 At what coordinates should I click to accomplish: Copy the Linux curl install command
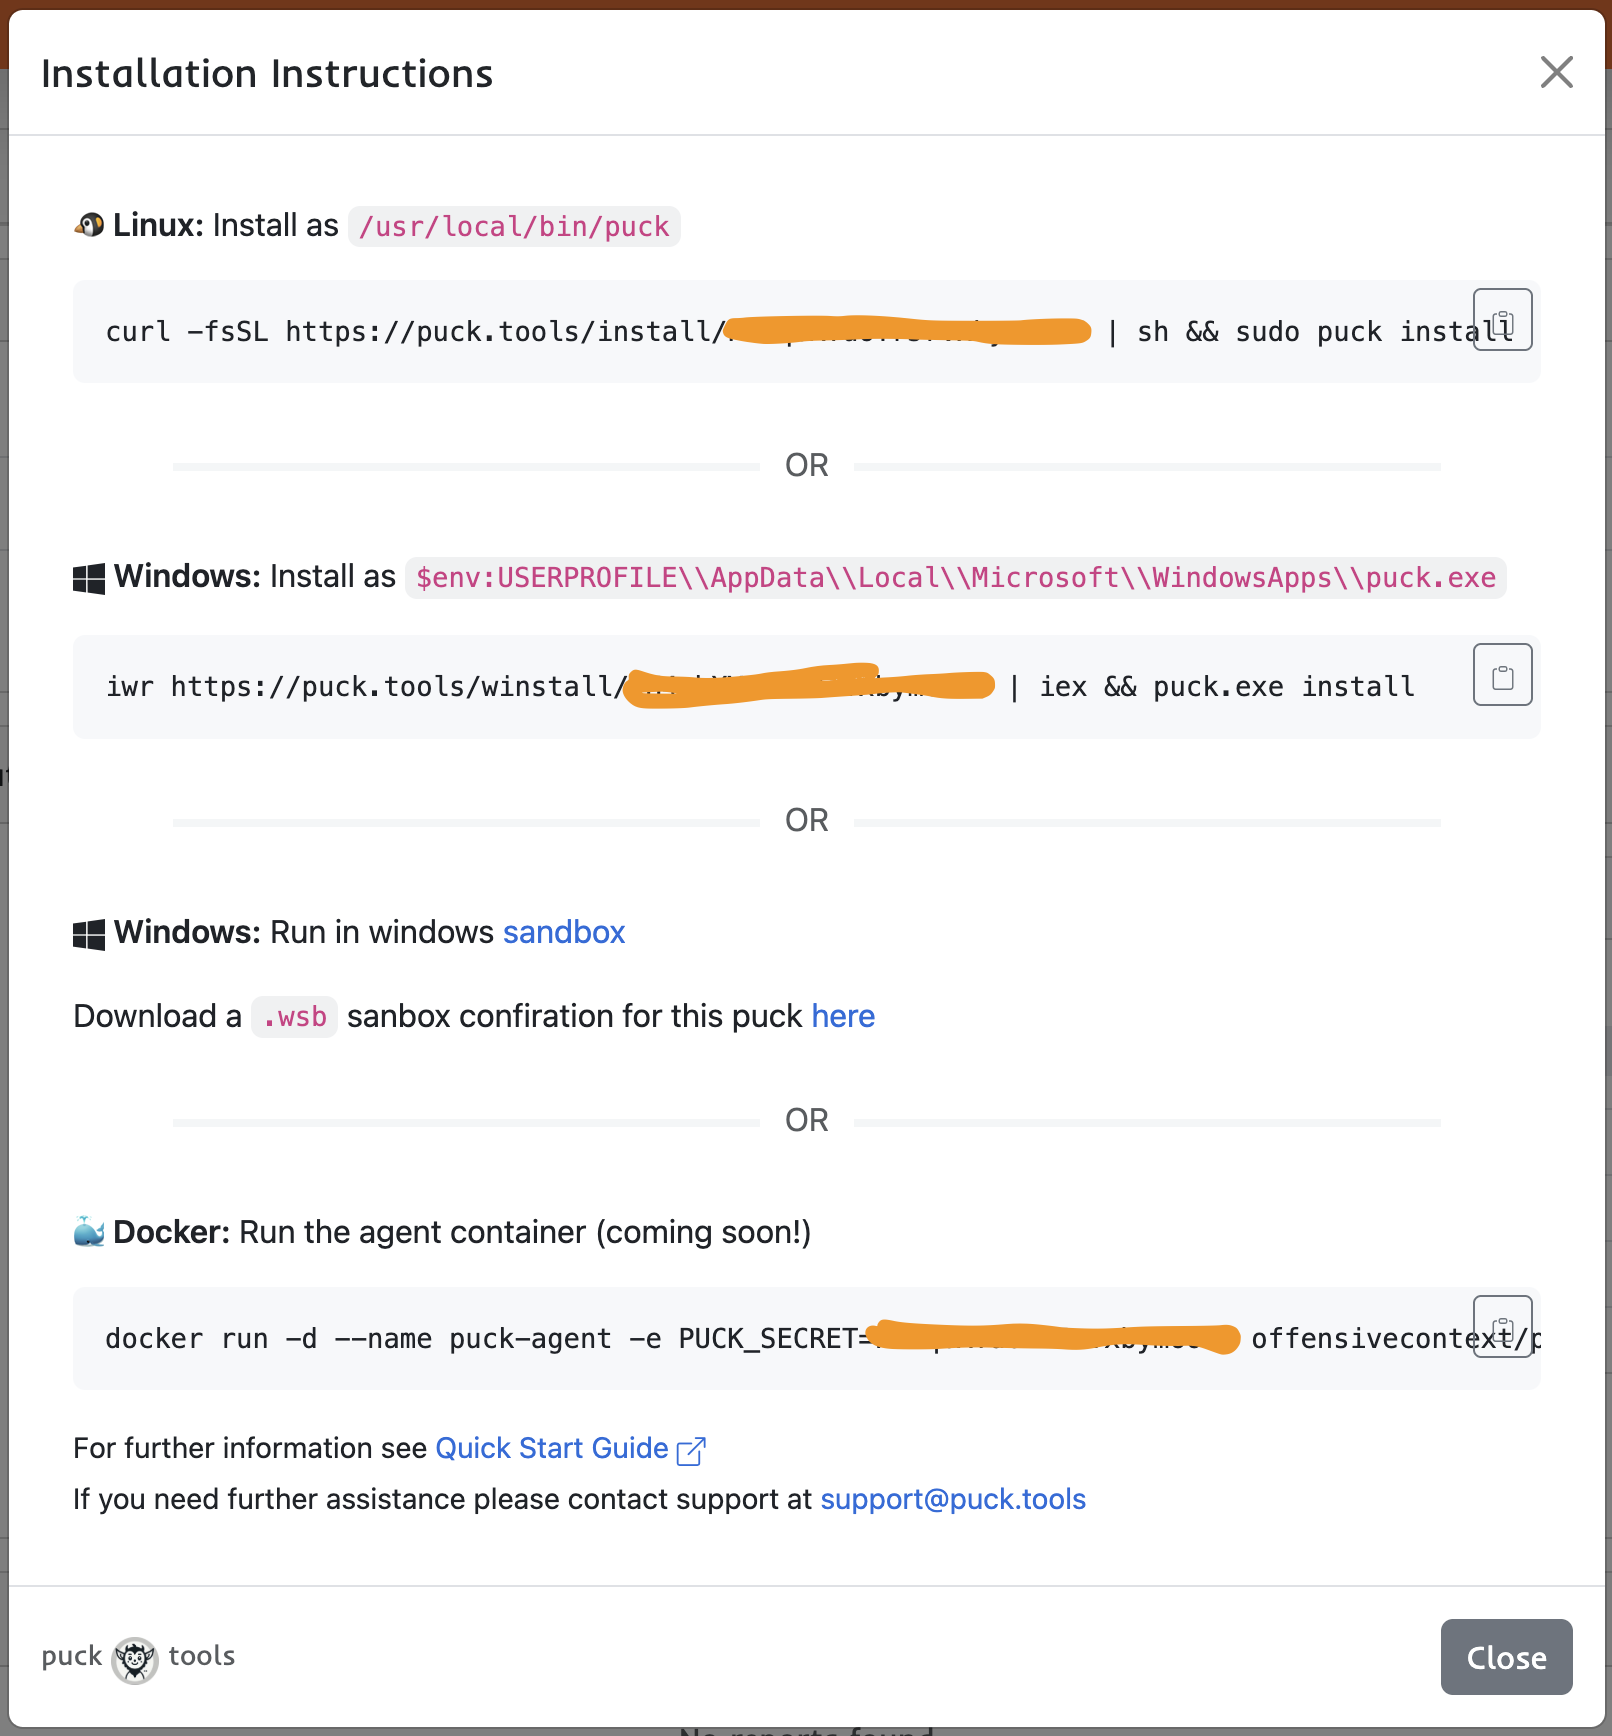(1502, 320)
